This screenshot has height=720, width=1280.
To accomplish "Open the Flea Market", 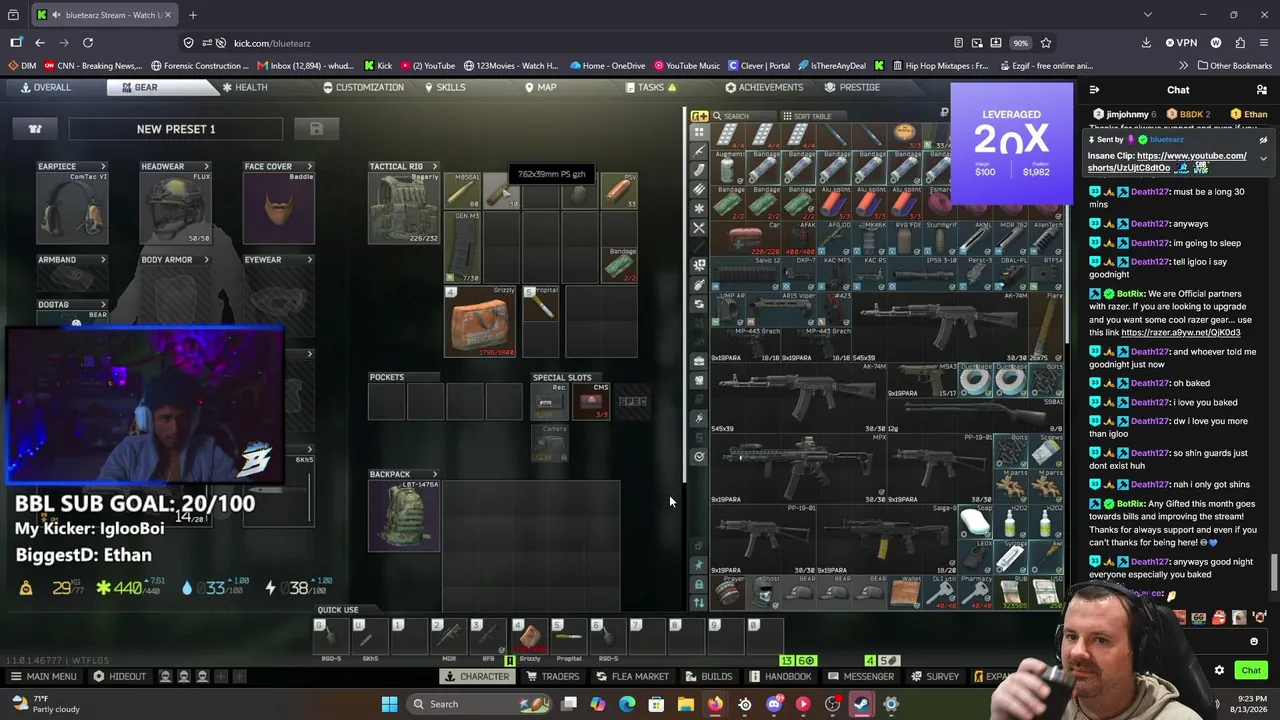I will 632,676.
